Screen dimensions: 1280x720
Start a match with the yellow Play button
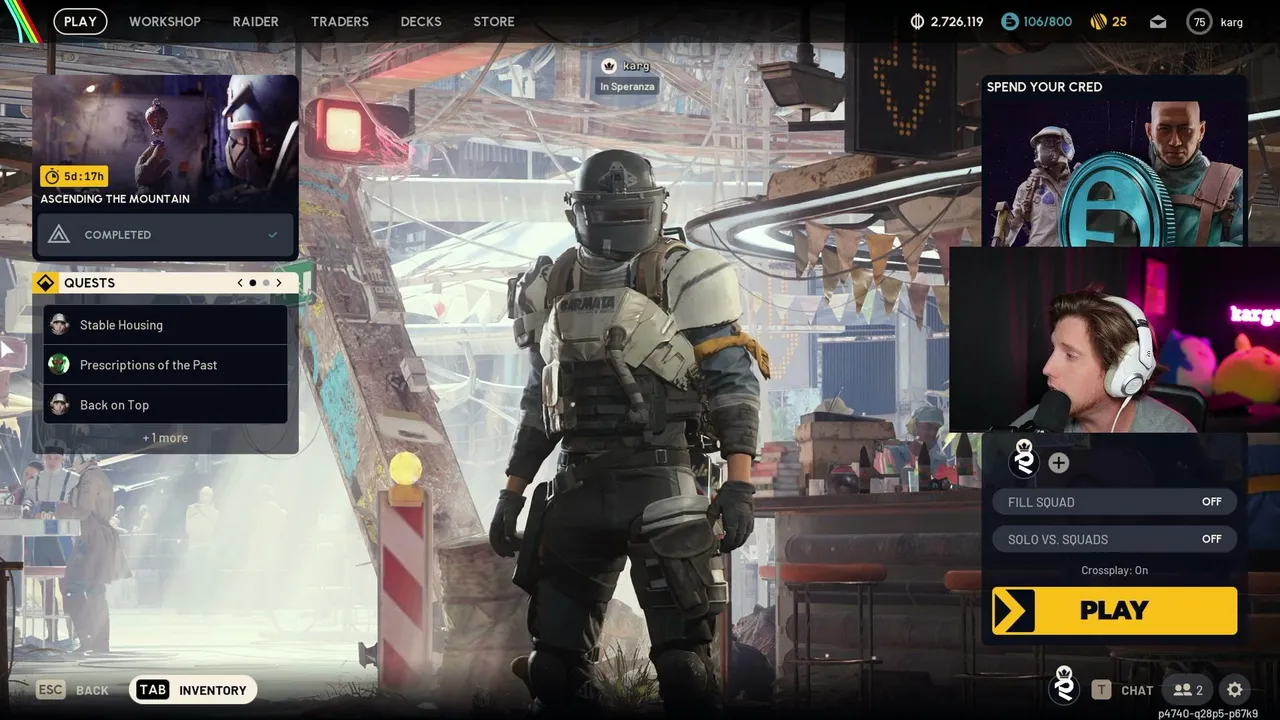1115,611
